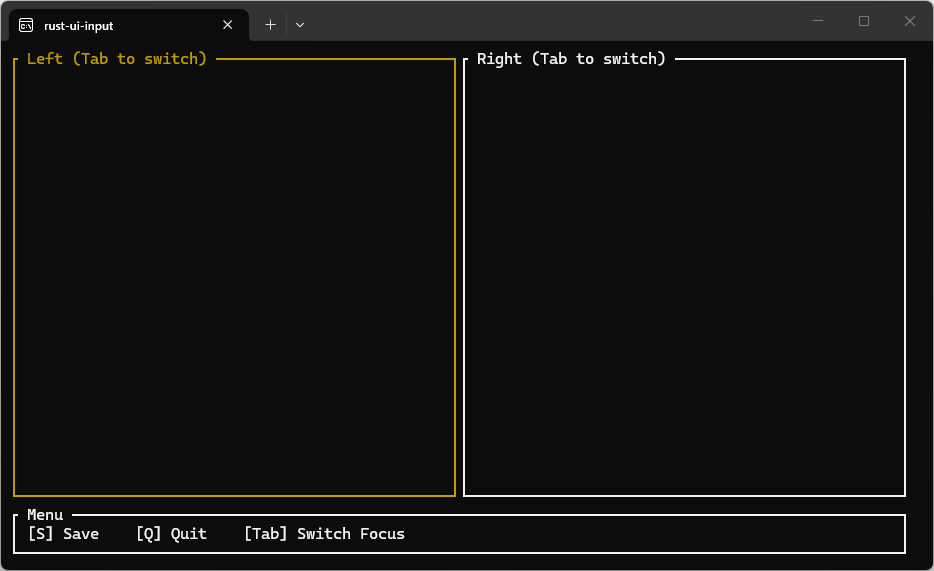Click the "Left (Tab to switch)" panel title
Image resolution: width=934 pixels, height=571 pixels.
pos(117,59)
